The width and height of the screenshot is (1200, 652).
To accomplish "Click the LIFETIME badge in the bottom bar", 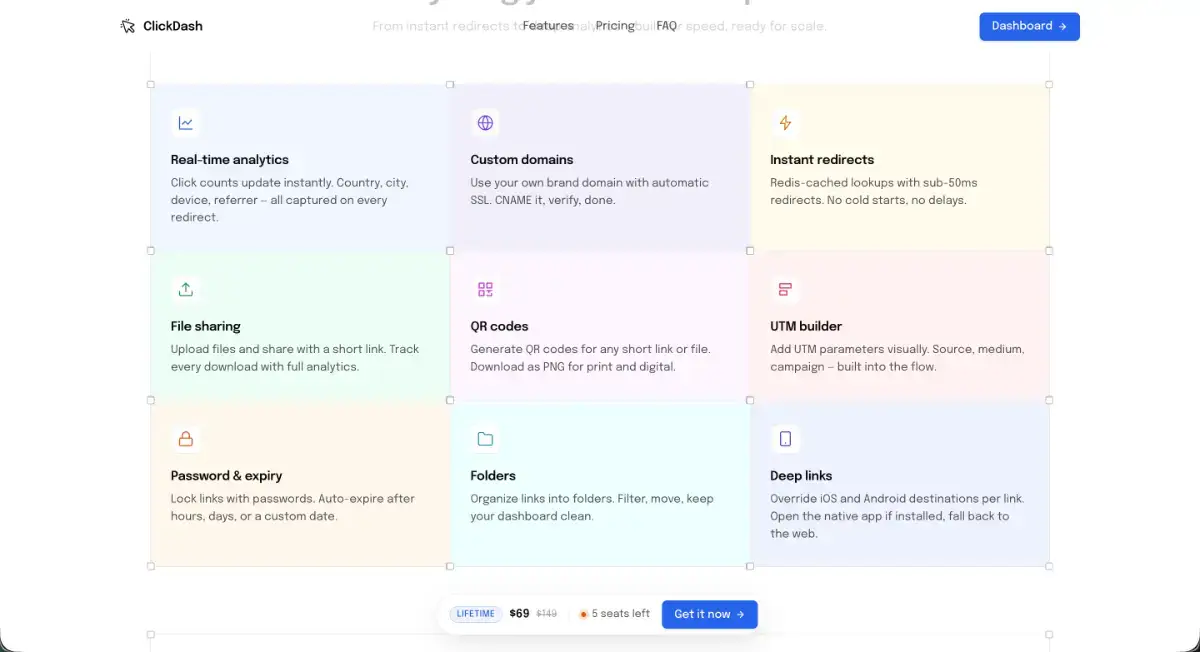I will 476,614.
